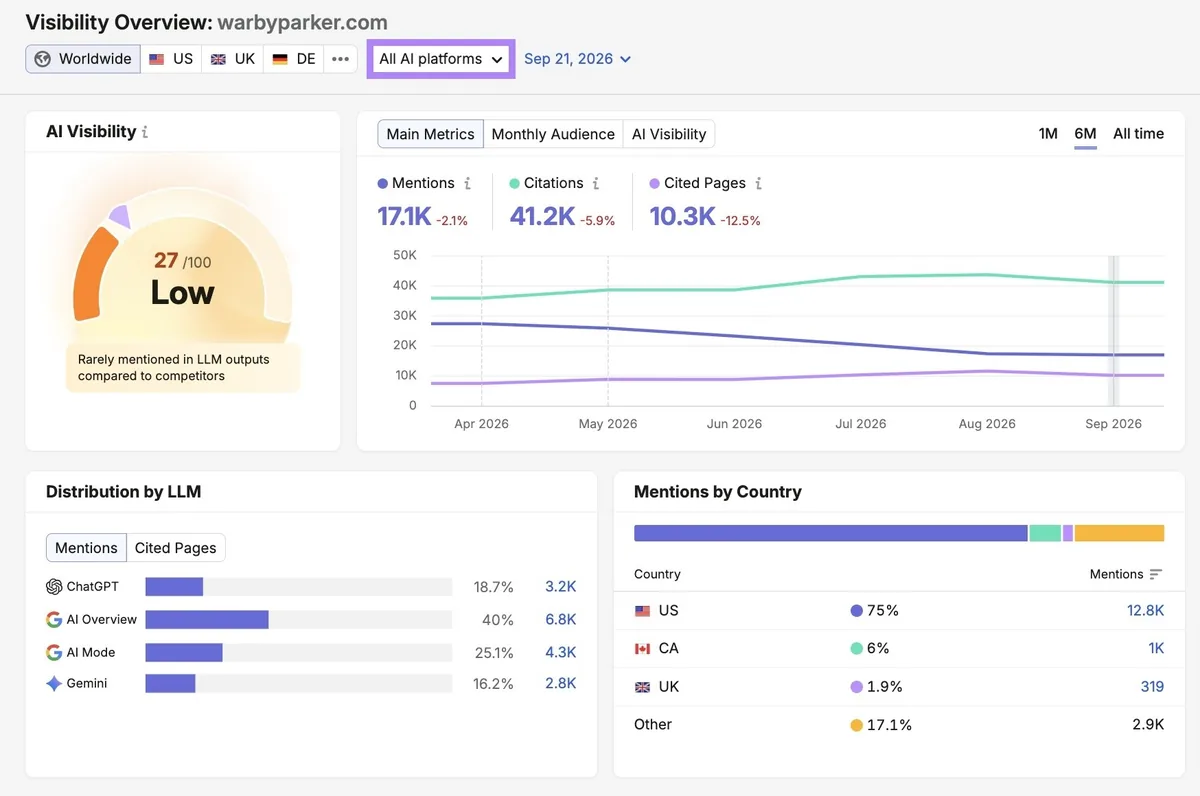This screenshot has height=796, width=1200.
Task: Open the 1K Canada mentions link
Action: [x=1156, y=649]
